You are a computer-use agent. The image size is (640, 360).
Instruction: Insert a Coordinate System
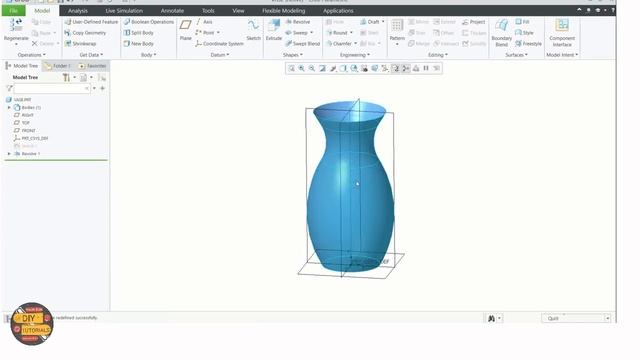(x=219, y=43)
